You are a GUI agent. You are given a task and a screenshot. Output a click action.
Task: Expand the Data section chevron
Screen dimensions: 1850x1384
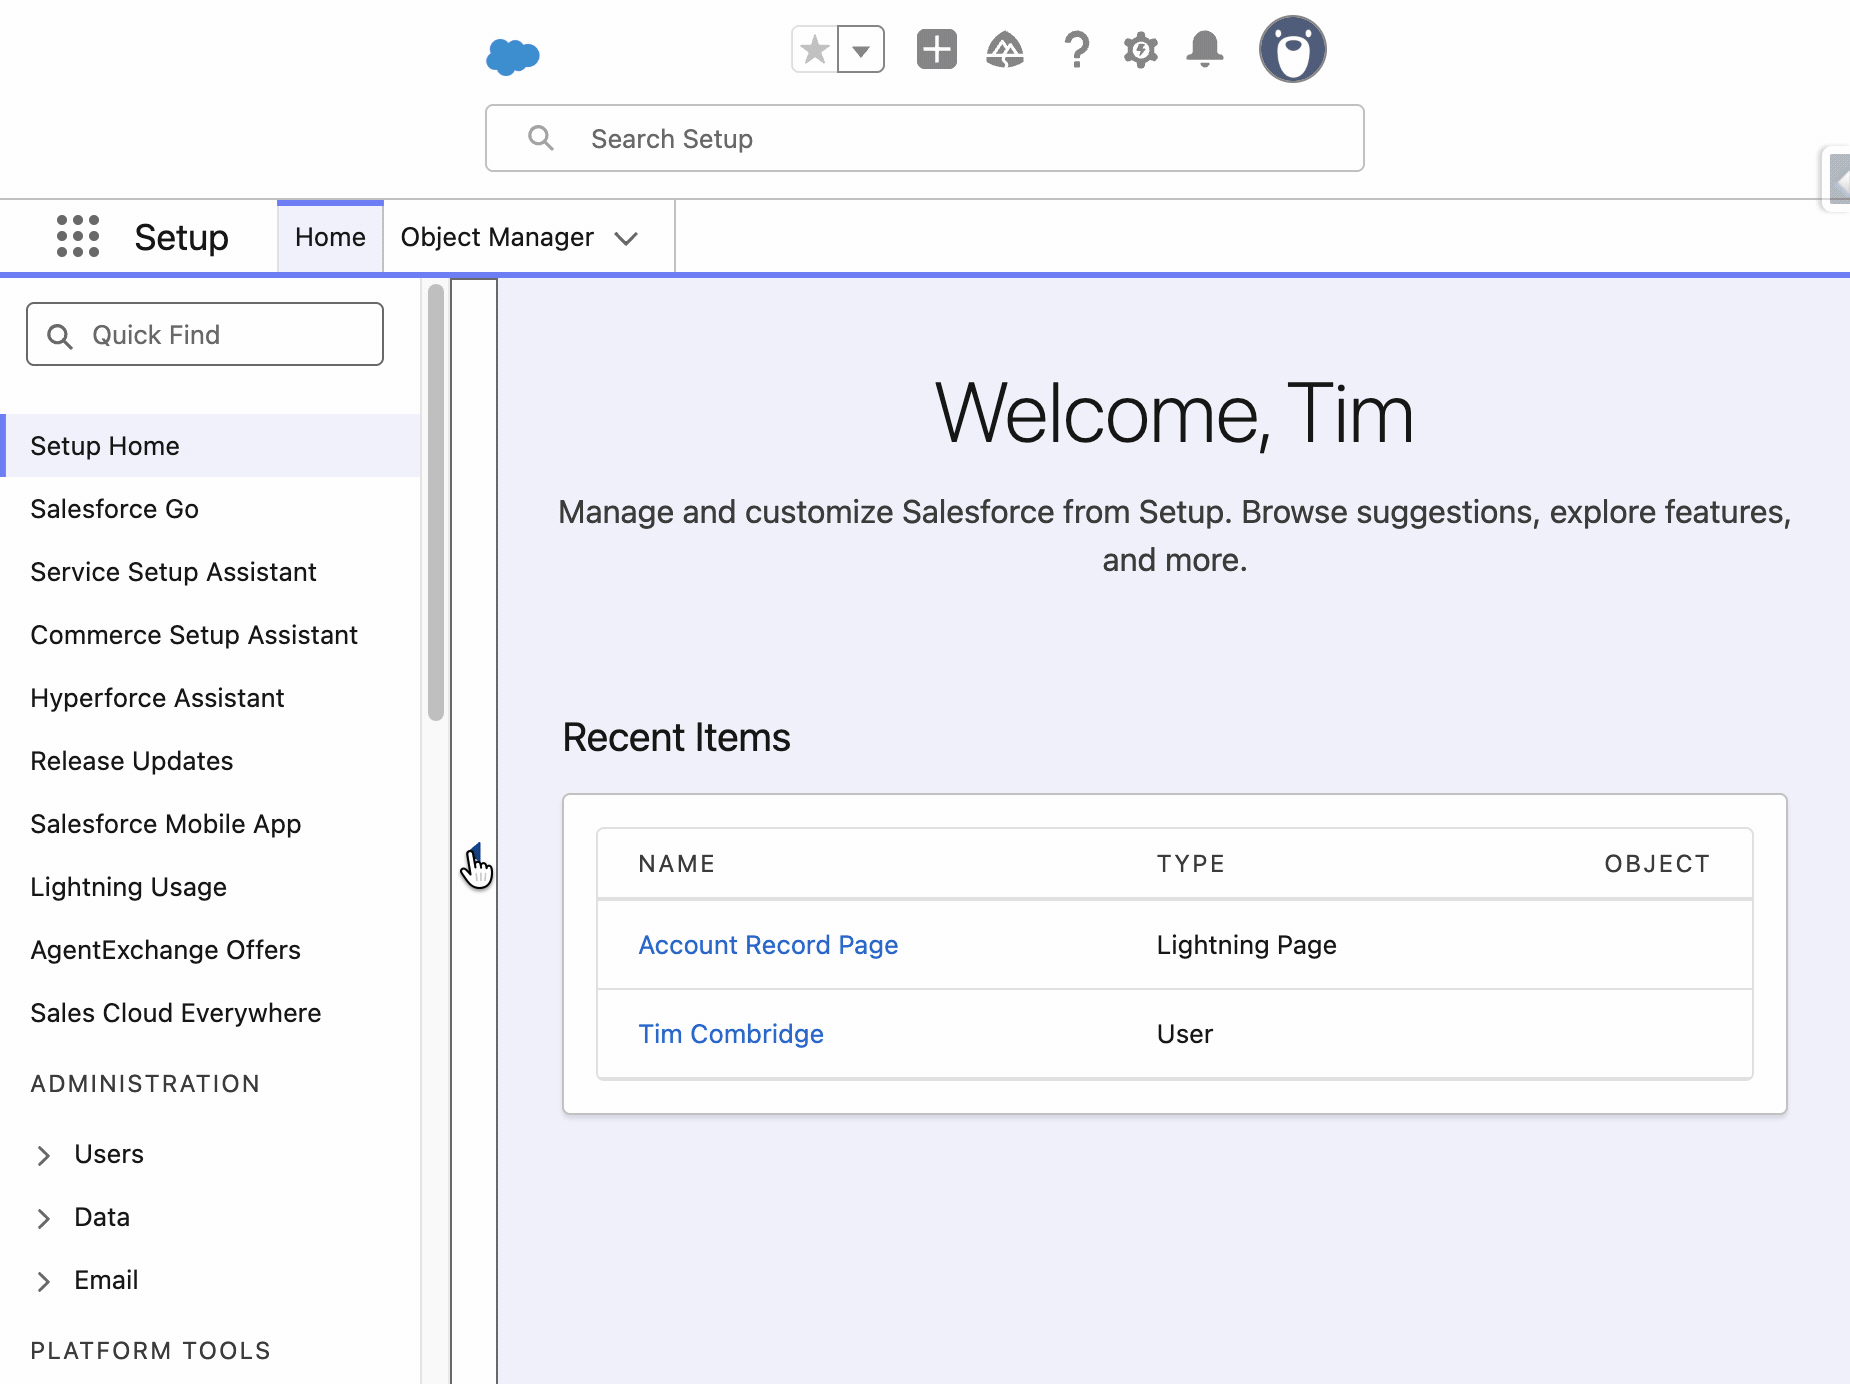pyautogui.click(x=43, y=1219)
